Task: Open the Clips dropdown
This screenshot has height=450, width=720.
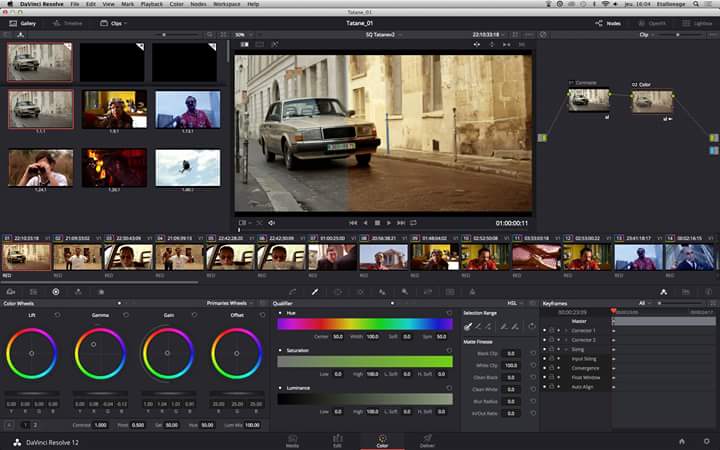Action: [x=113, y=23]
